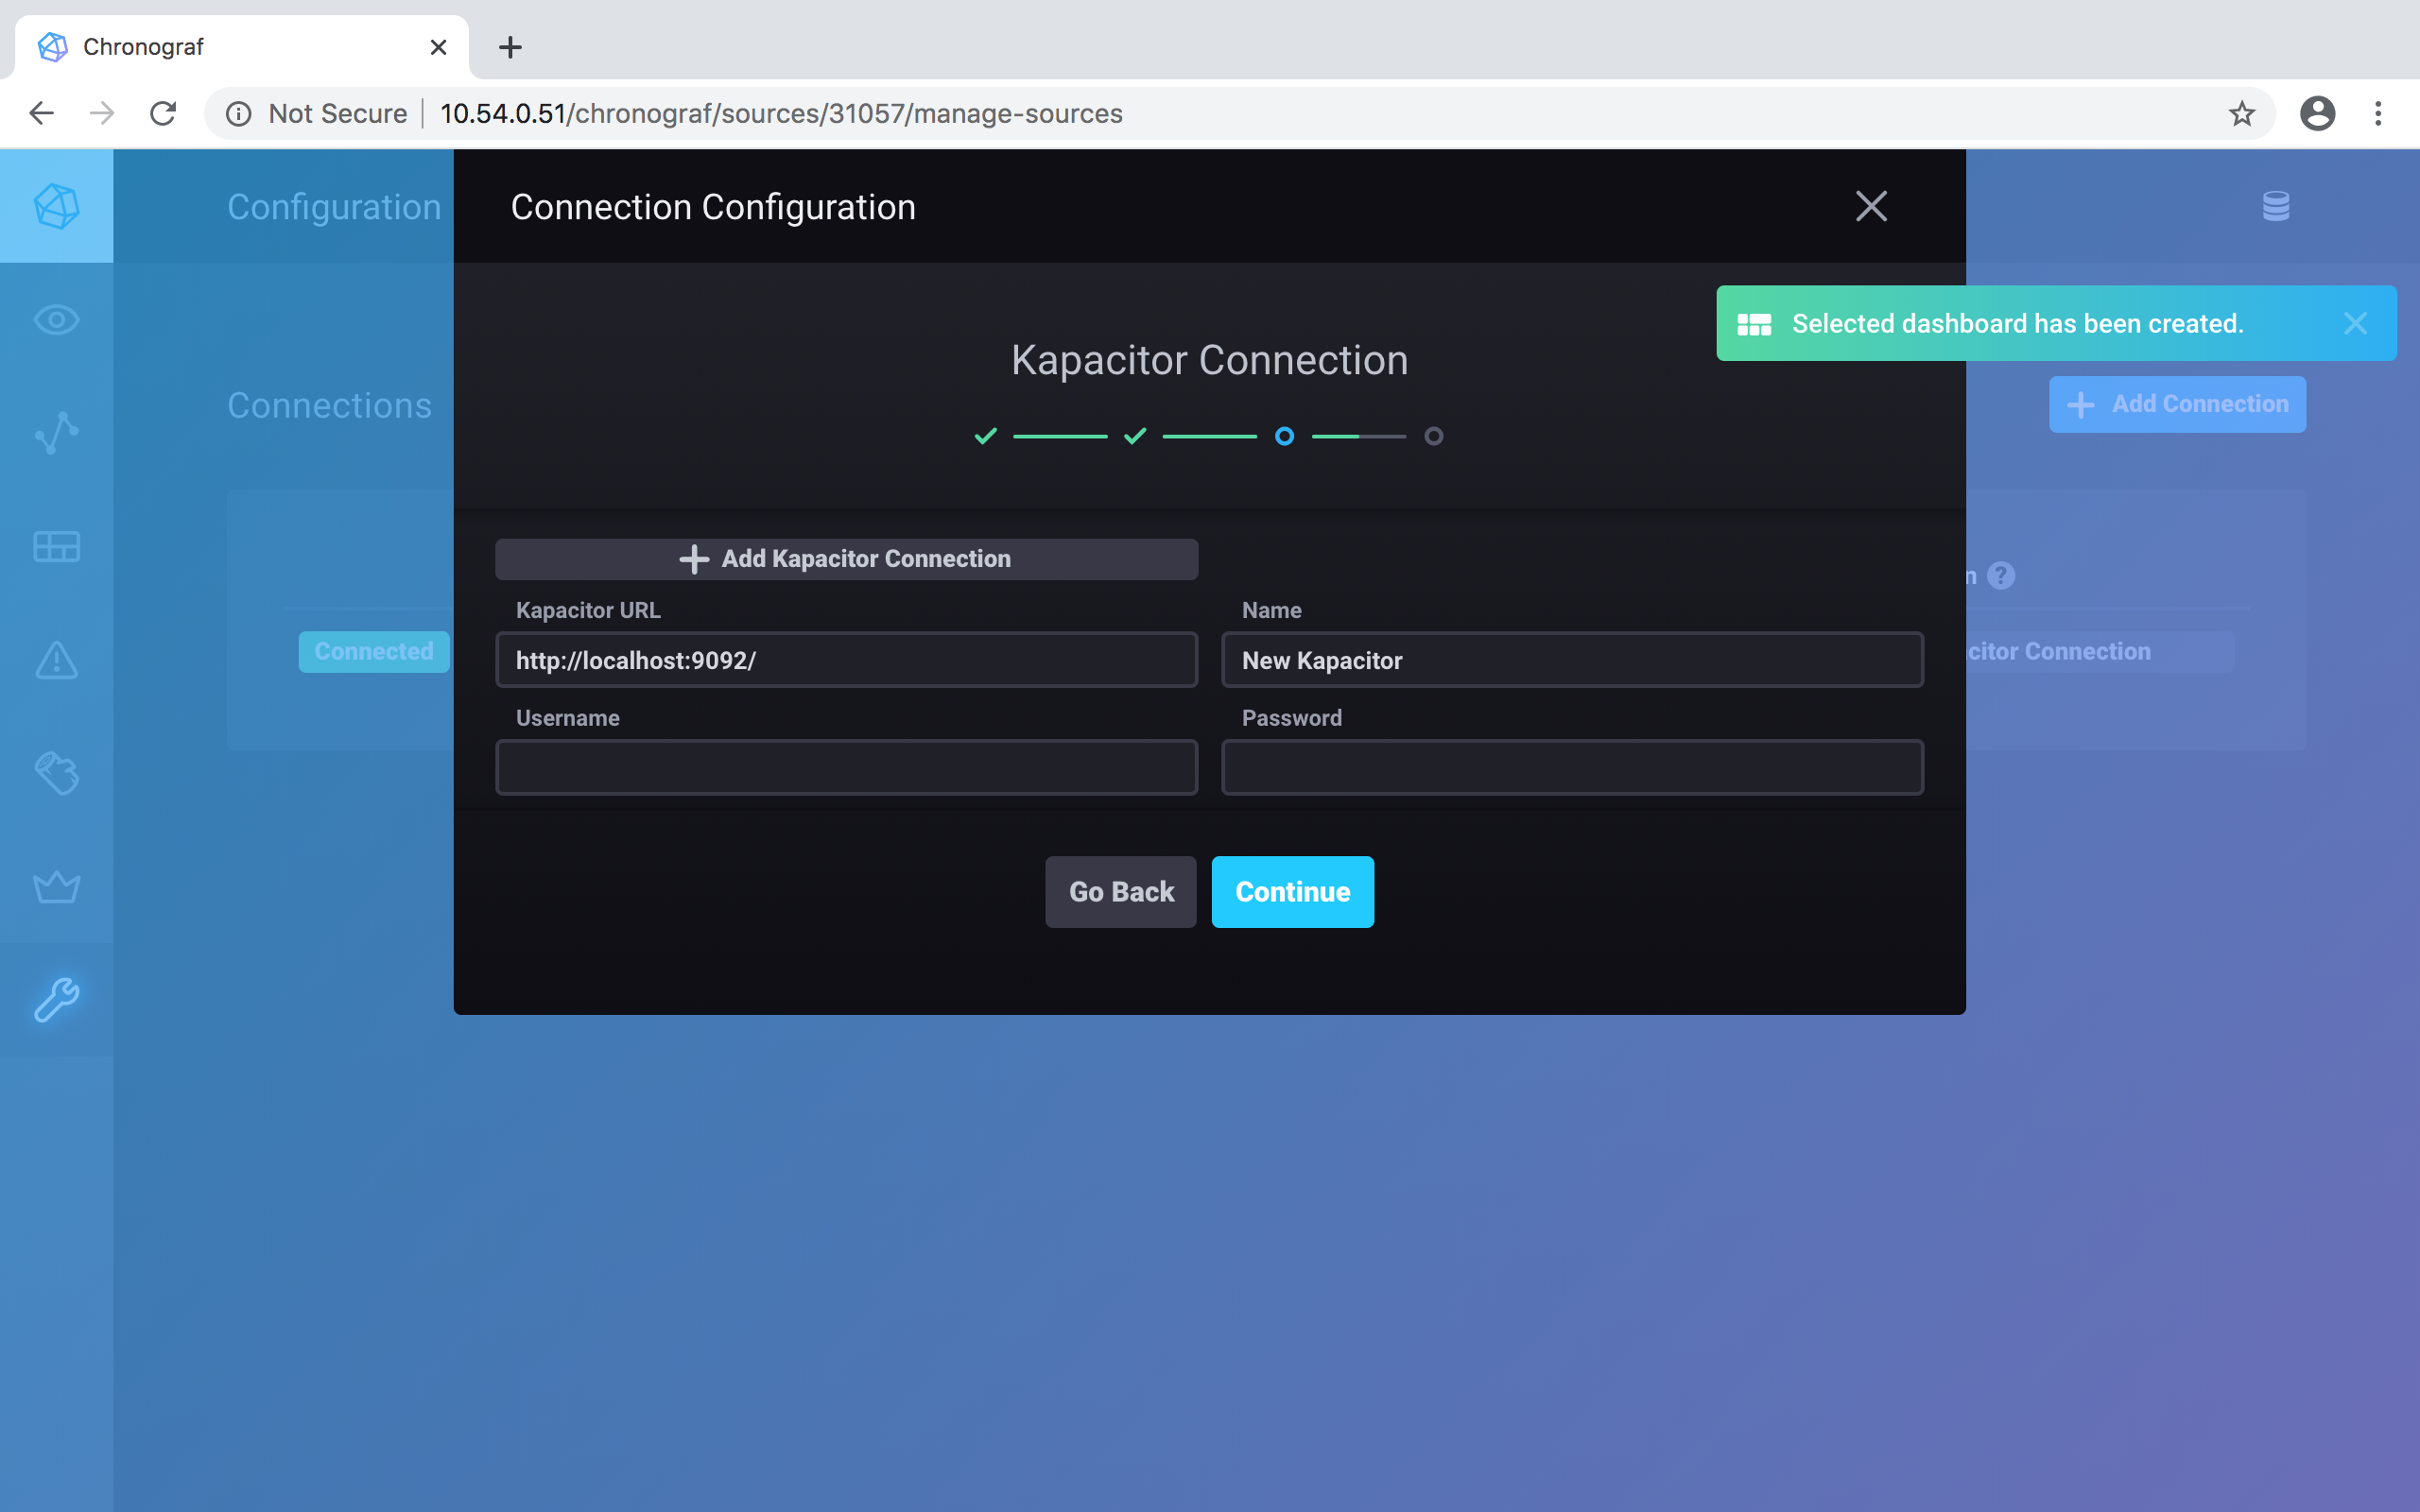The width and height of the screenshot is (2420, 1512).
Task: Click the Connections heading
Action: pyautogui.click(x=329, y=405)
